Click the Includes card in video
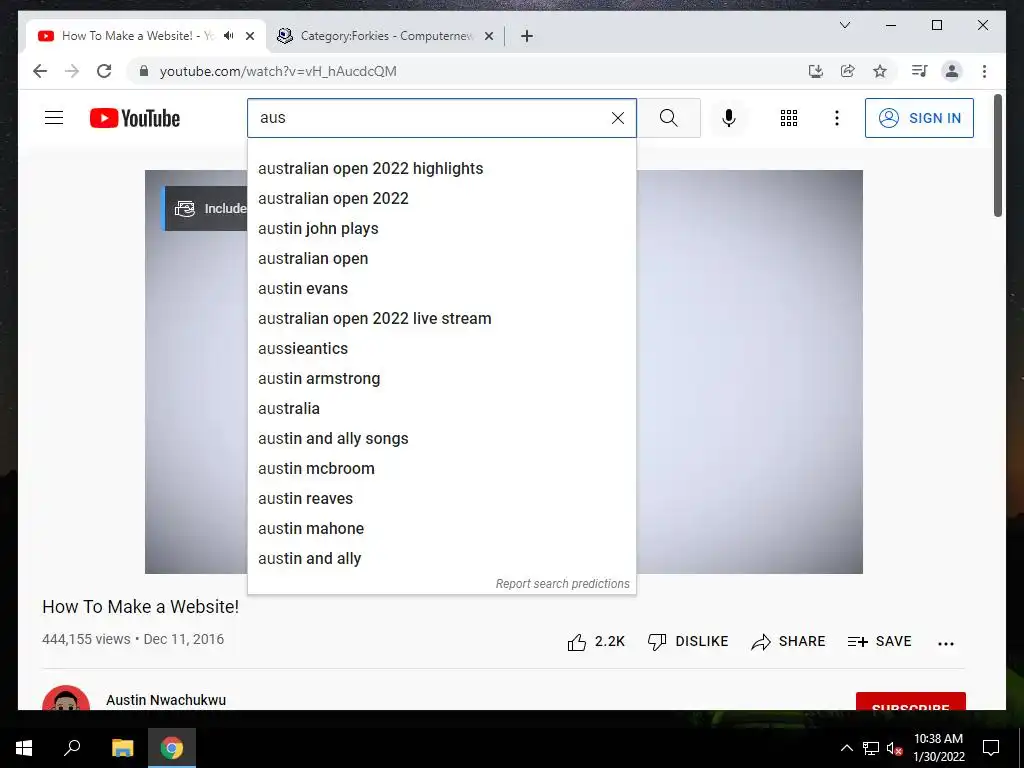Viewport: 1024px width, 768px height. click(205, 208)
